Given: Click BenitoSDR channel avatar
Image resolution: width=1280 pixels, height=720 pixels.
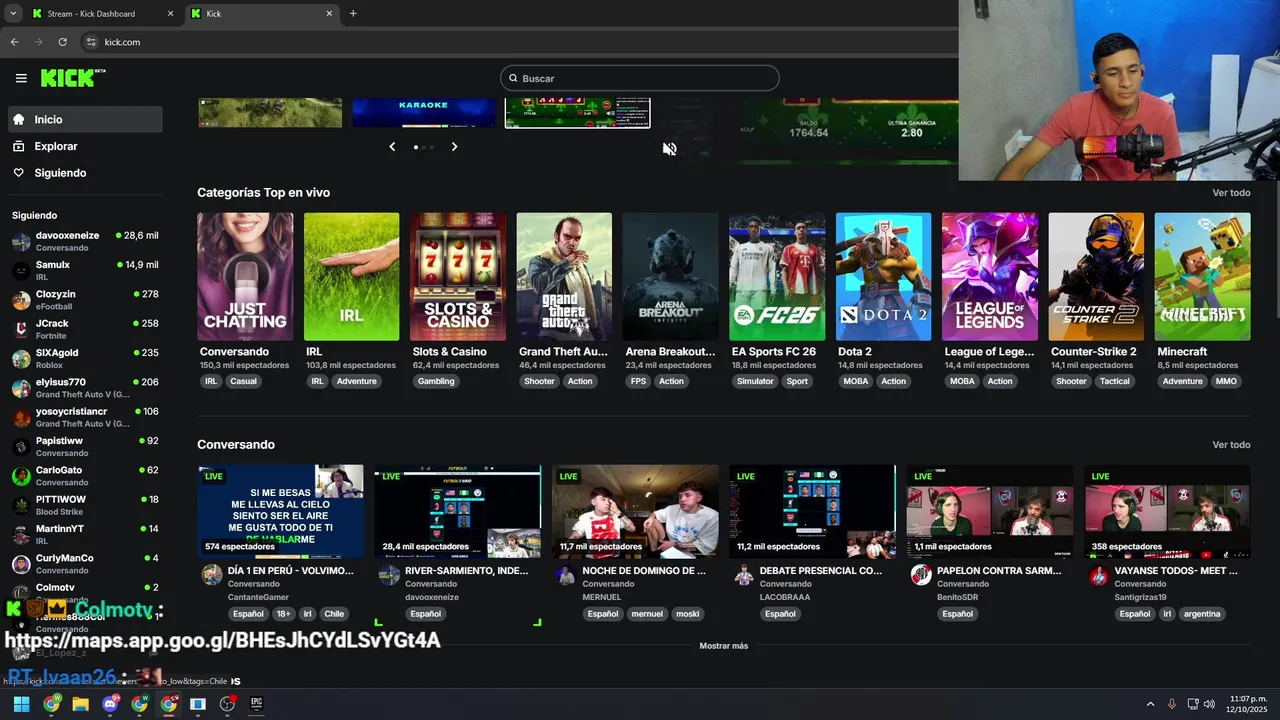Looking at the screenshot, I should coord(921,575).
